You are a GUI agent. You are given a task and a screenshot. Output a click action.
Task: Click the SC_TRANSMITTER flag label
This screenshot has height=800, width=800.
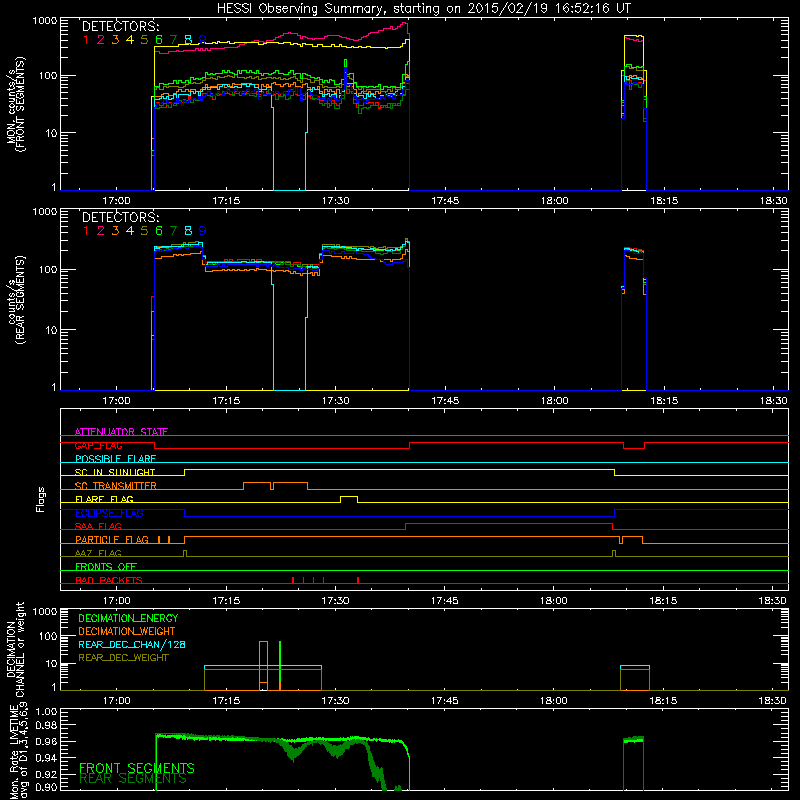coord(116,486)
